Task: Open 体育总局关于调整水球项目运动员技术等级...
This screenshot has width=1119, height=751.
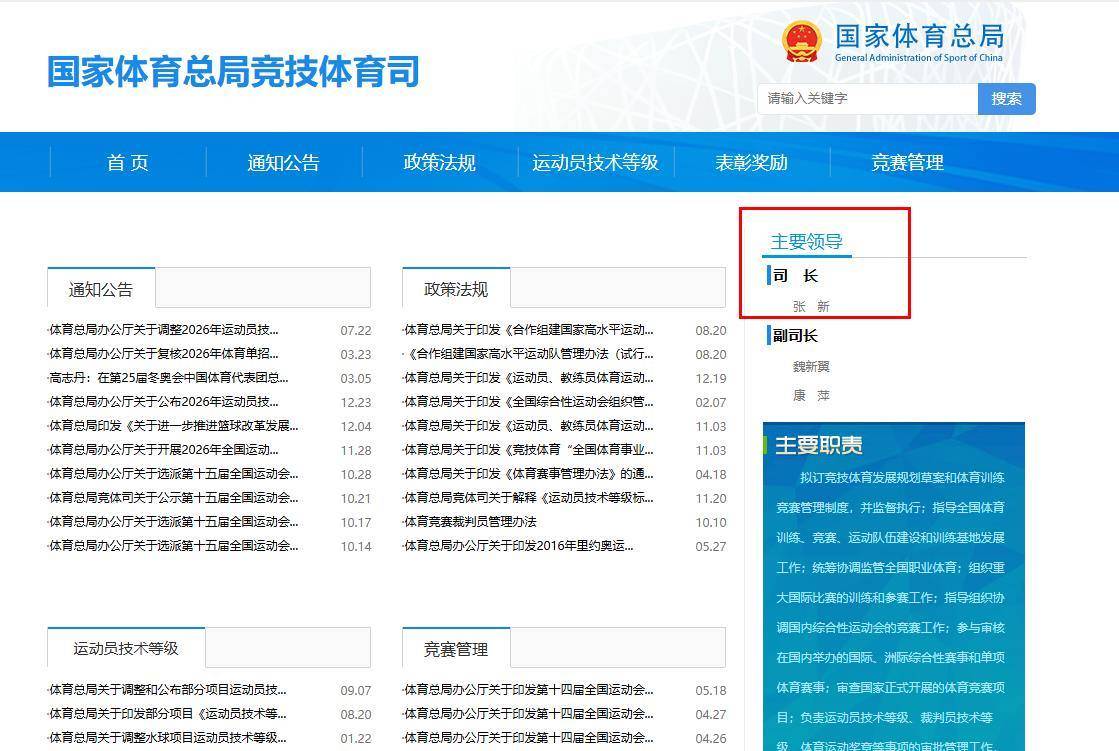Action: (x=168, y=737)
